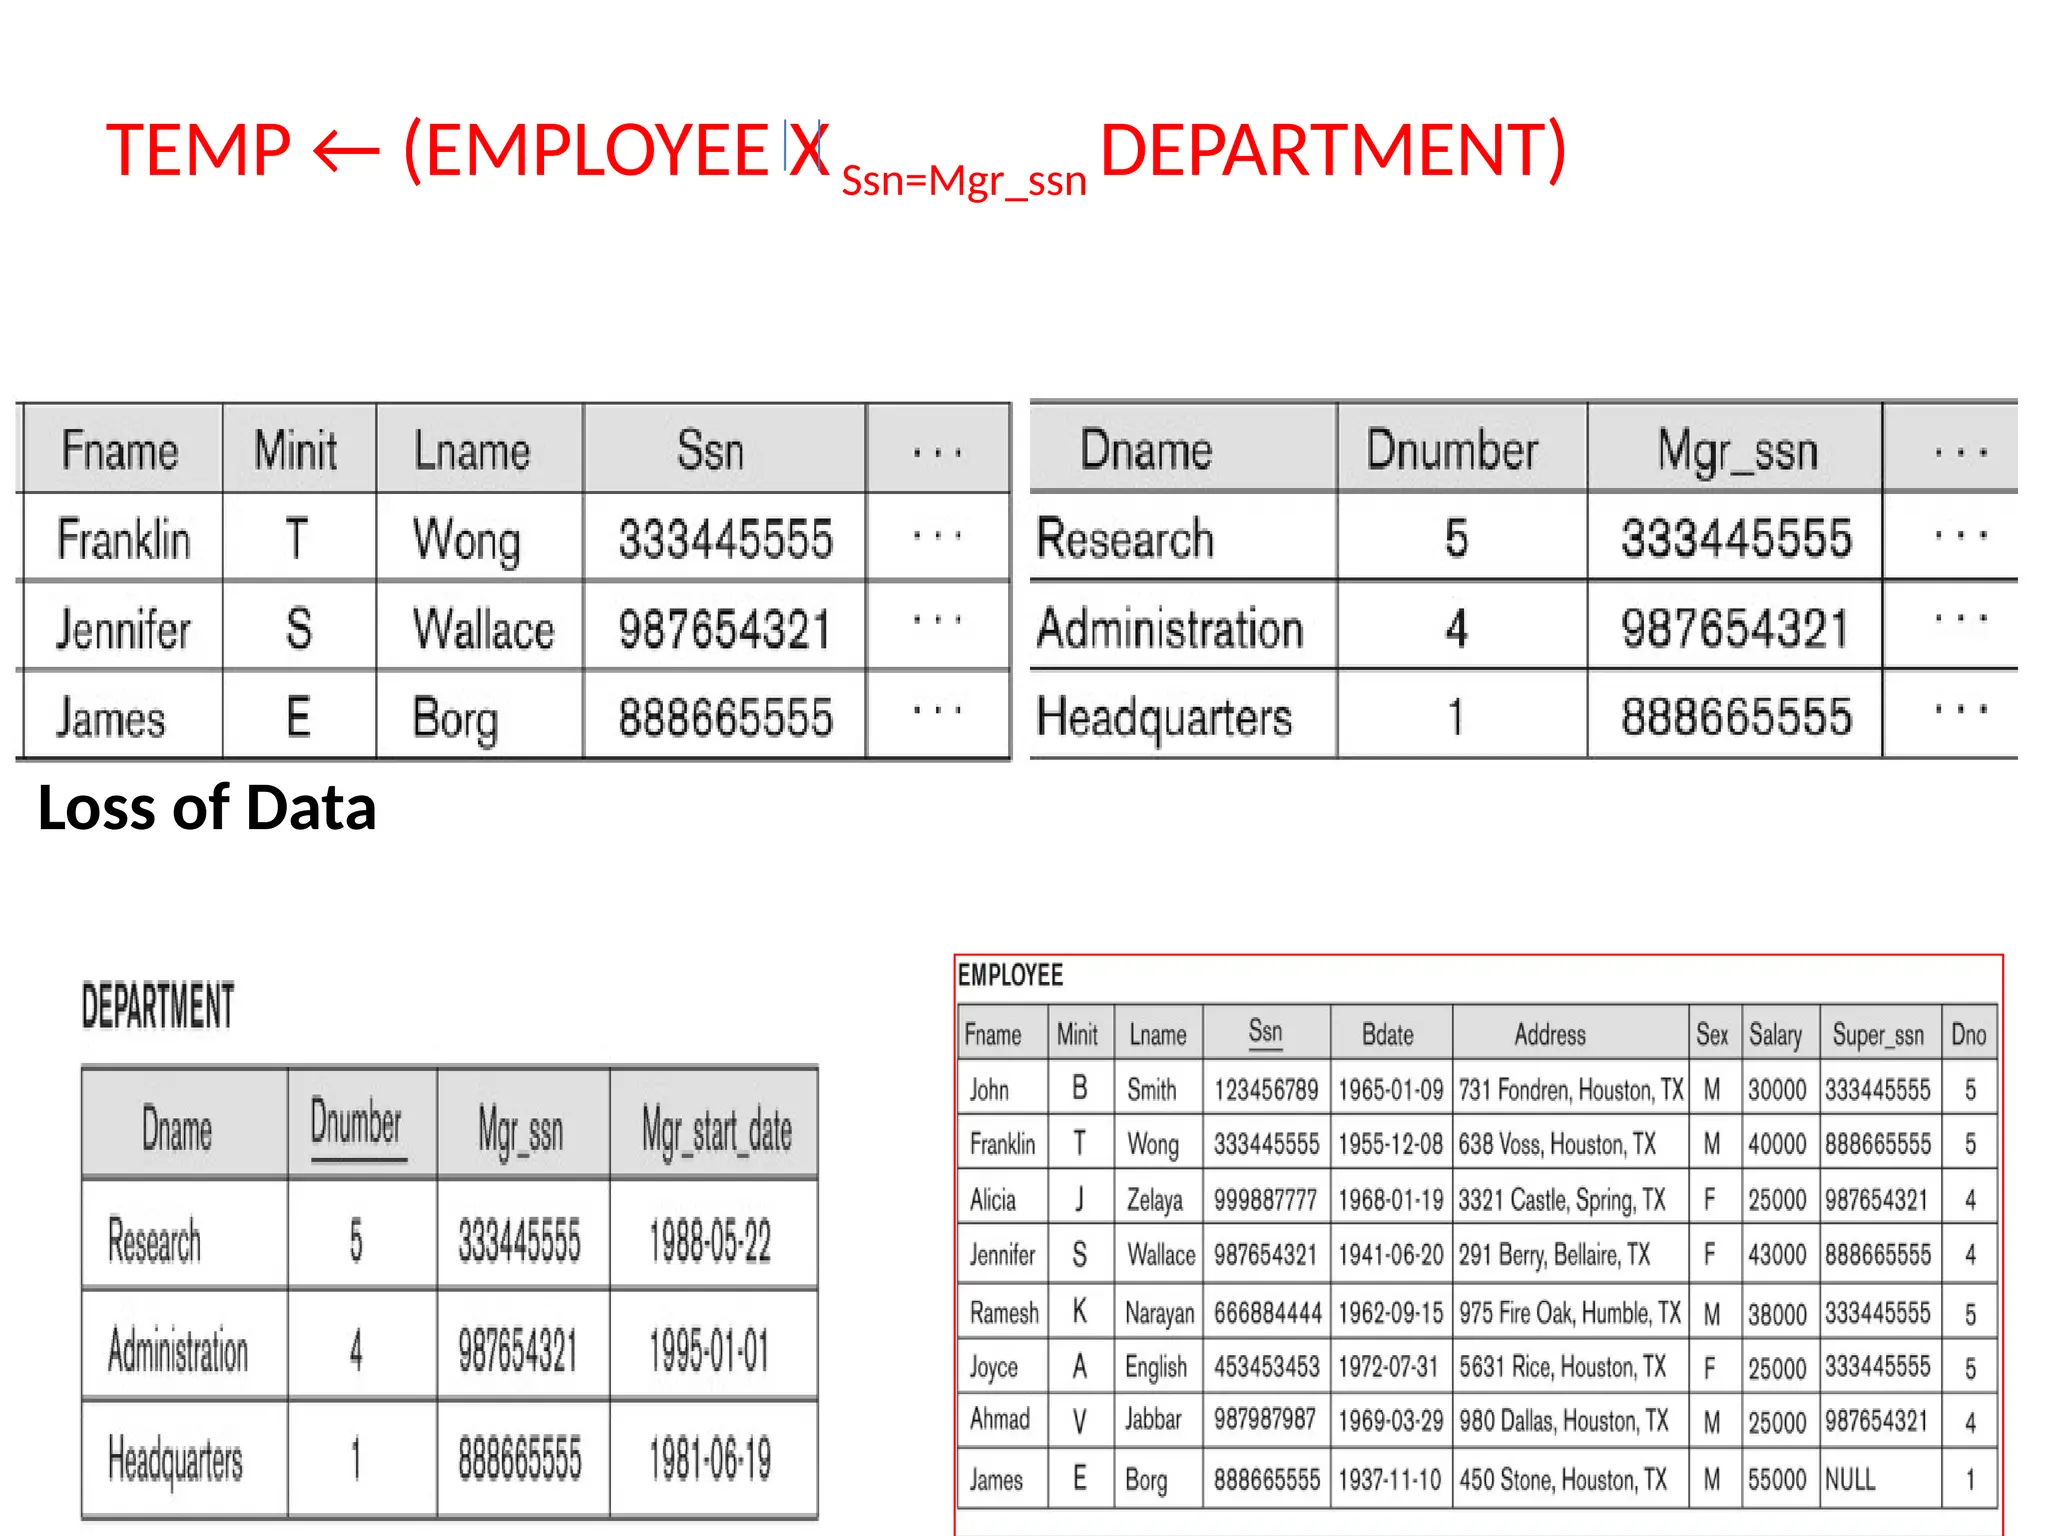
Task: Select the '1995-01-01' start date cell
Action: point(709,1350)
